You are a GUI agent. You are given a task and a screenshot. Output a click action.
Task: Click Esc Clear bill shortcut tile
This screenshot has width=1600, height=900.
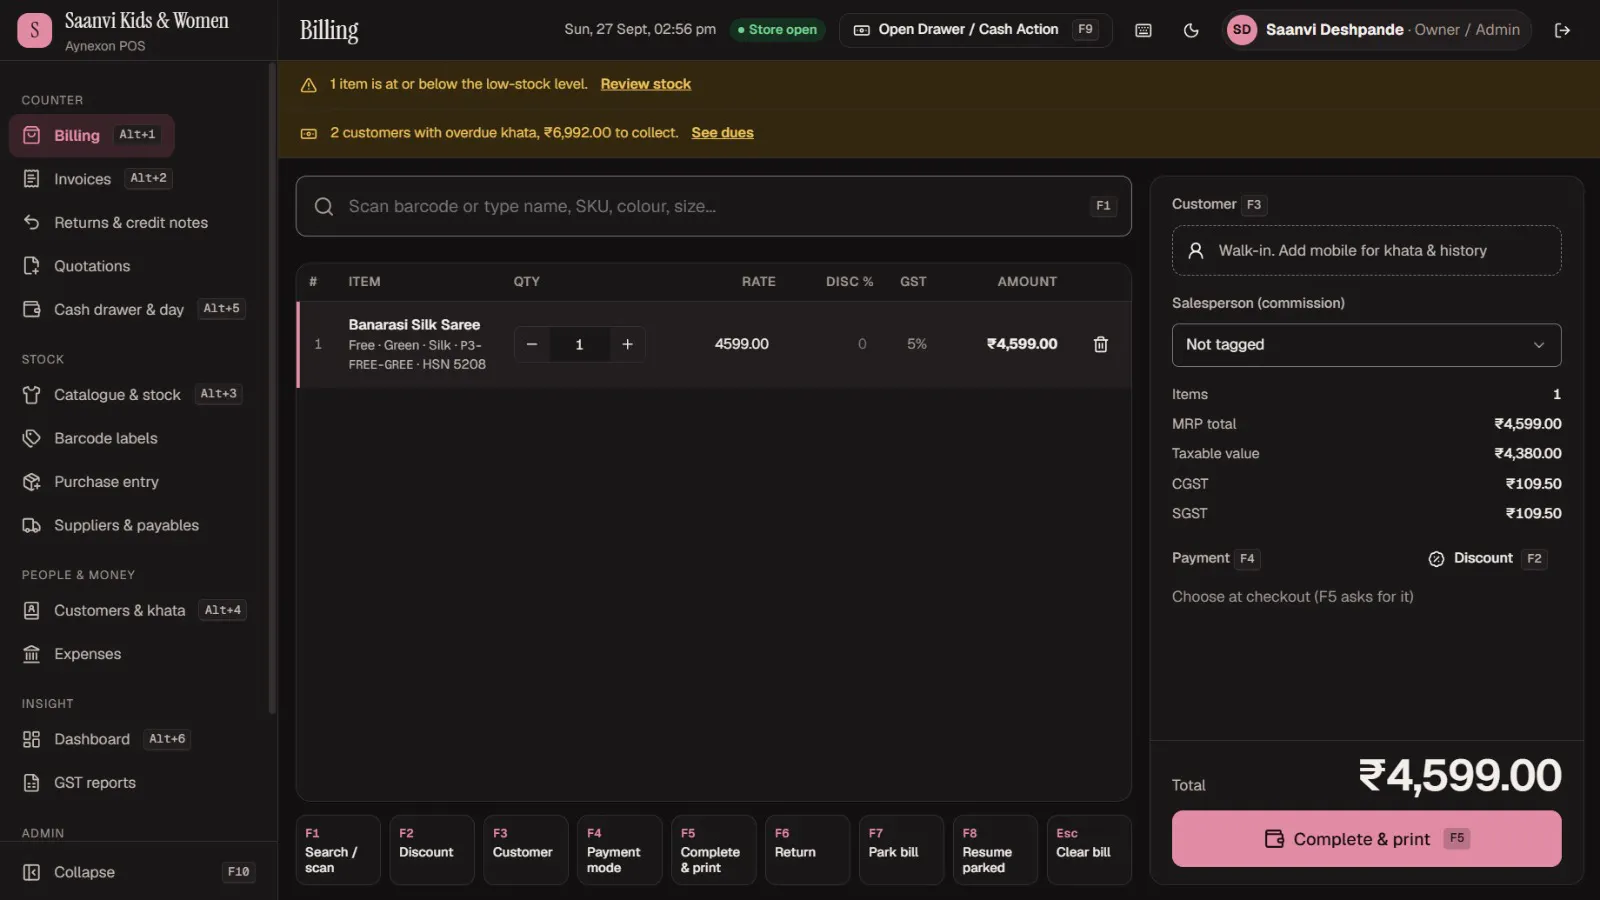[x=1089, y=850]
